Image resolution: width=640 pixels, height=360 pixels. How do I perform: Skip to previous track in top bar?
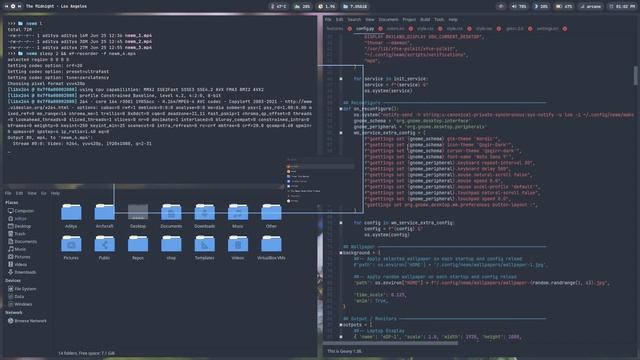click(7, 6)
